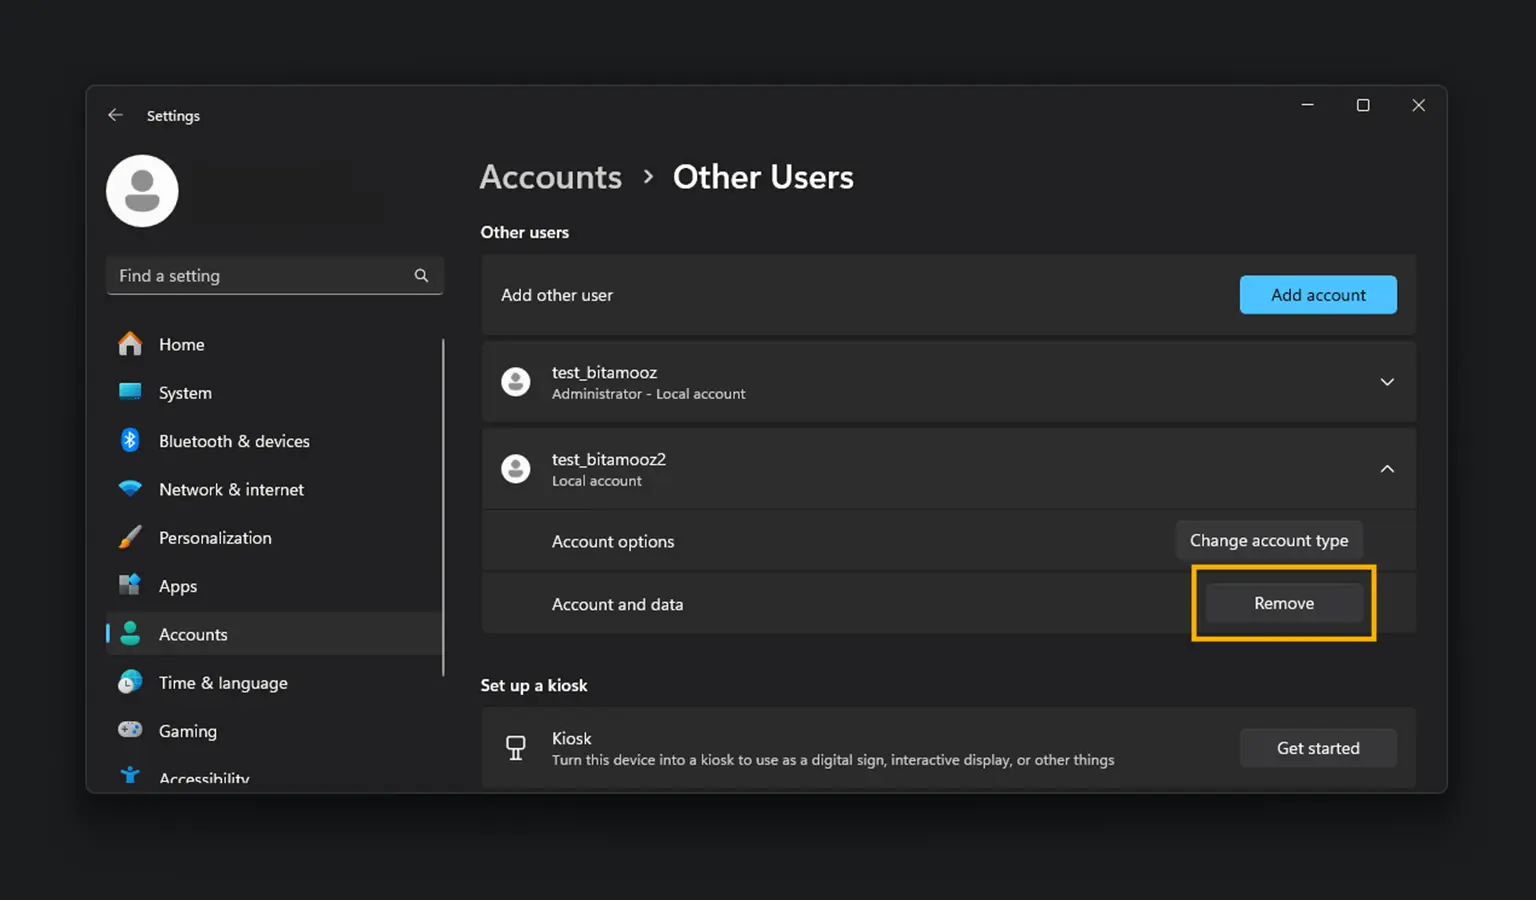Image resolution: width=1536 pixels, height=900 pixels.
Task: Click the Home icon in sidebar
Action: pos(130,344)
